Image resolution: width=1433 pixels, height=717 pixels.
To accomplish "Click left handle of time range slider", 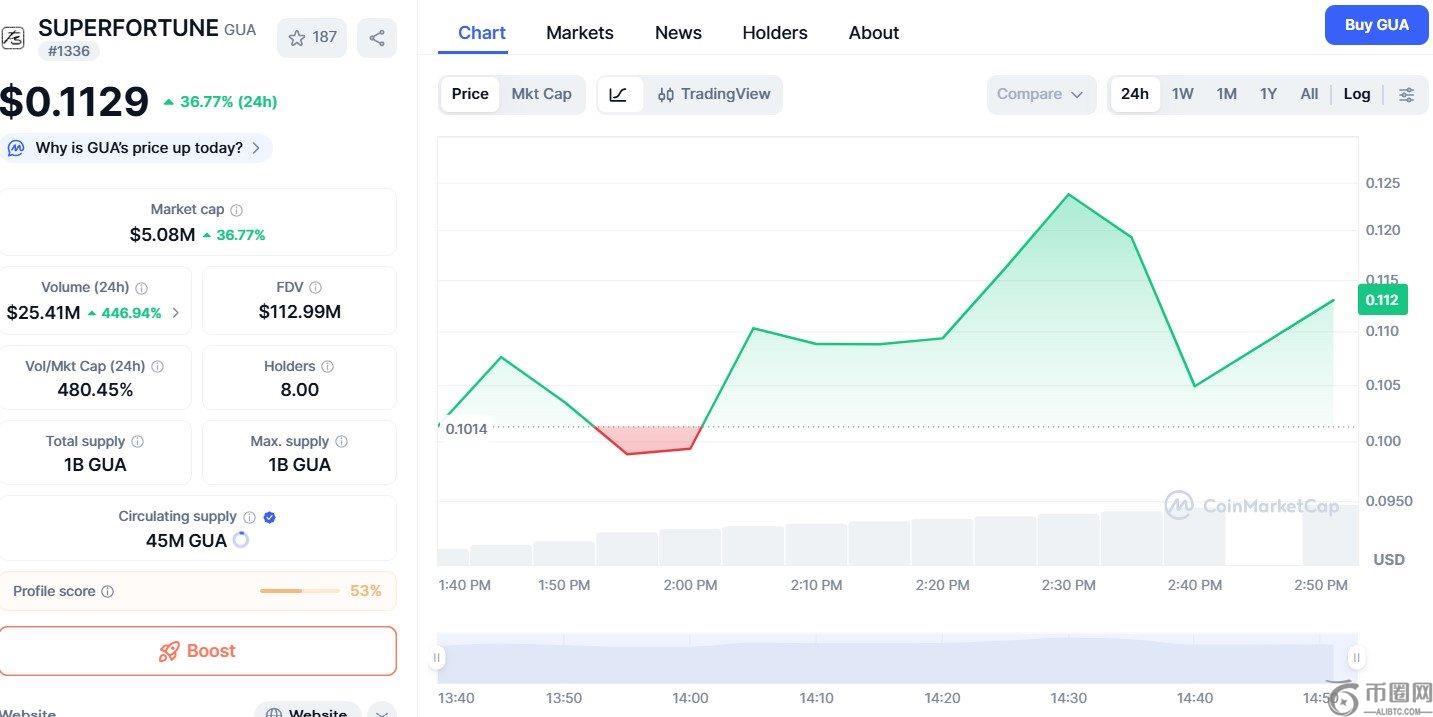I will point(437,658).
